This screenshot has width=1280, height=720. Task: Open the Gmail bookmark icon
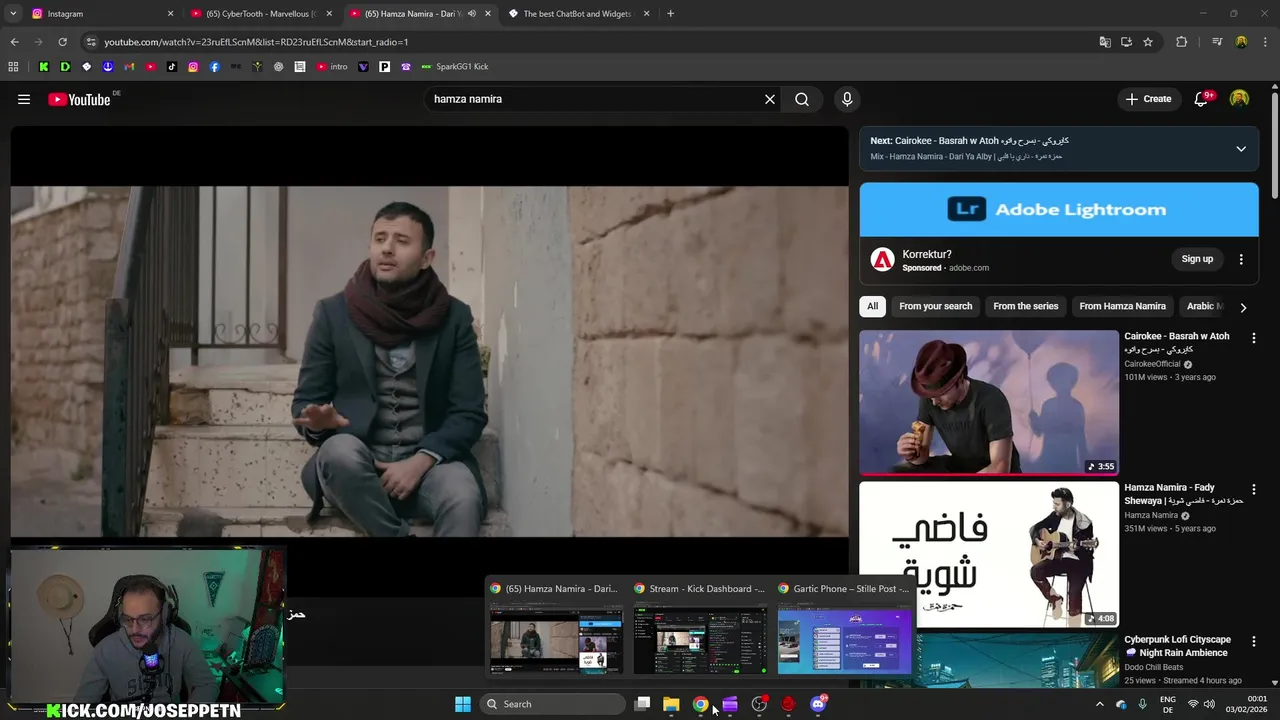pyautogui.click(x=129, y=67)
